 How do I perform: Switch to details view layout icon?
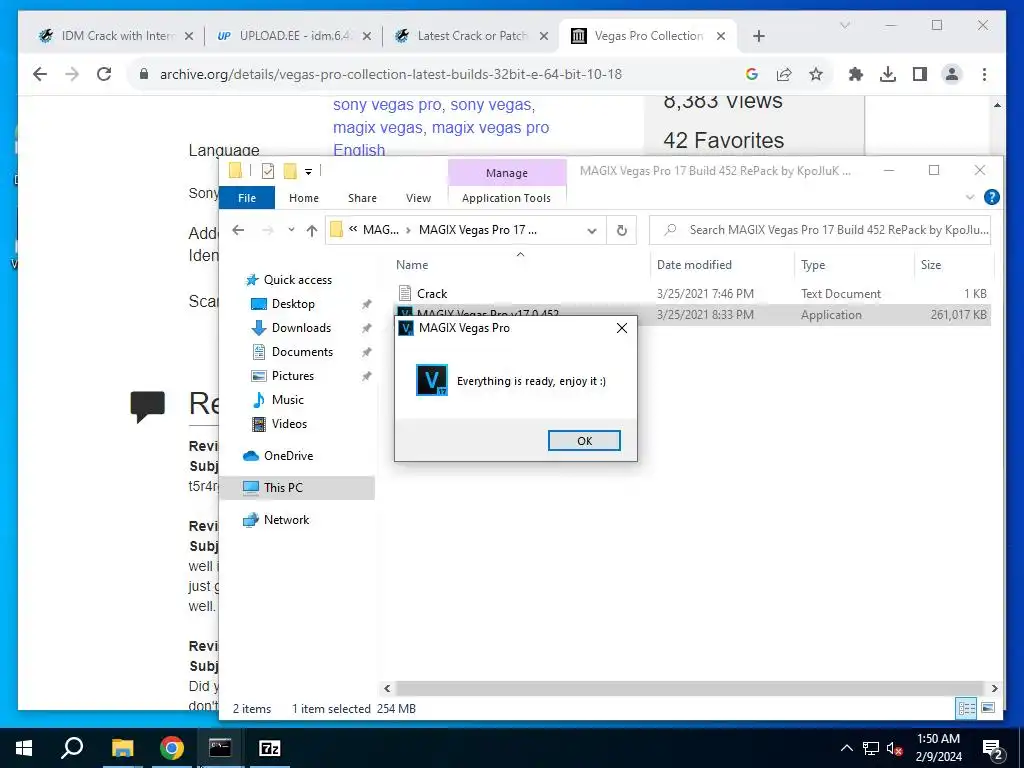tap(967, 709)
